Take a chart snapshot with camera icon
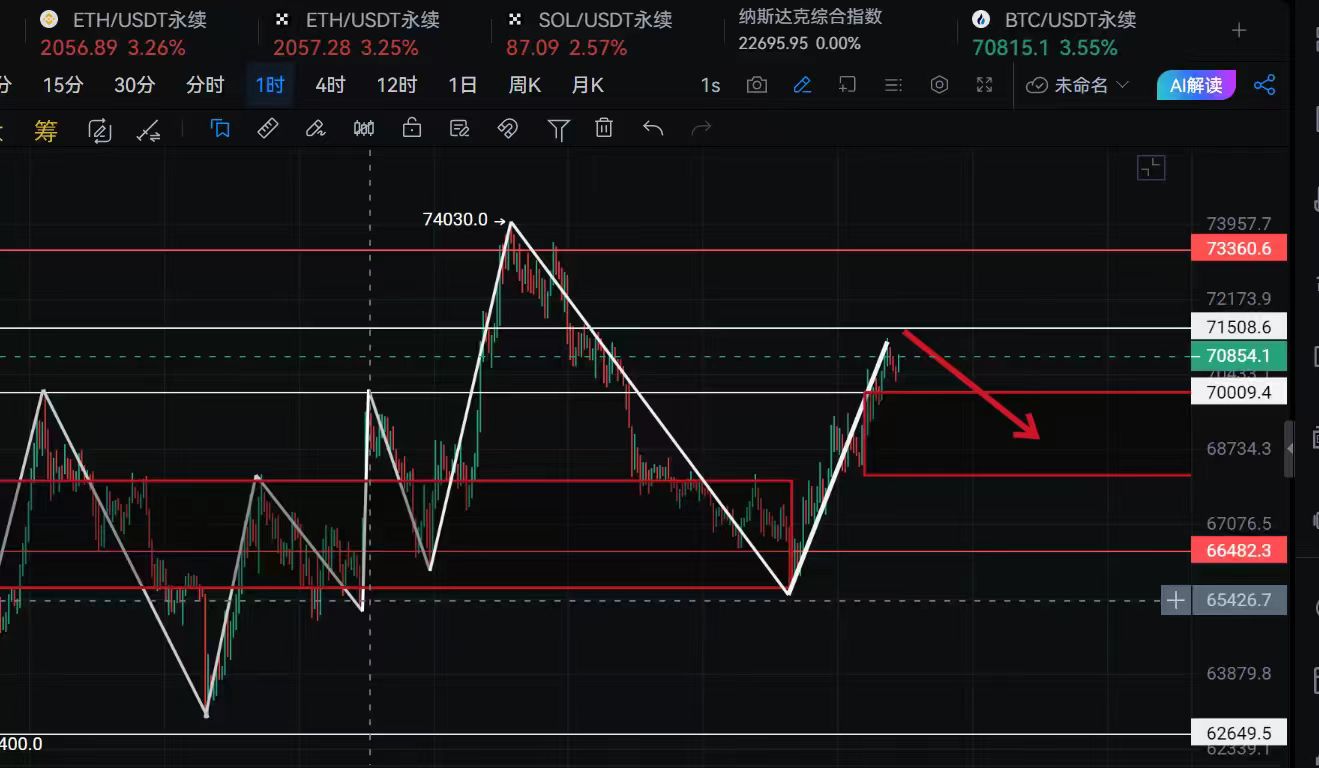The height and width of the screenshot is (768, 1319). tap(757, 85)
